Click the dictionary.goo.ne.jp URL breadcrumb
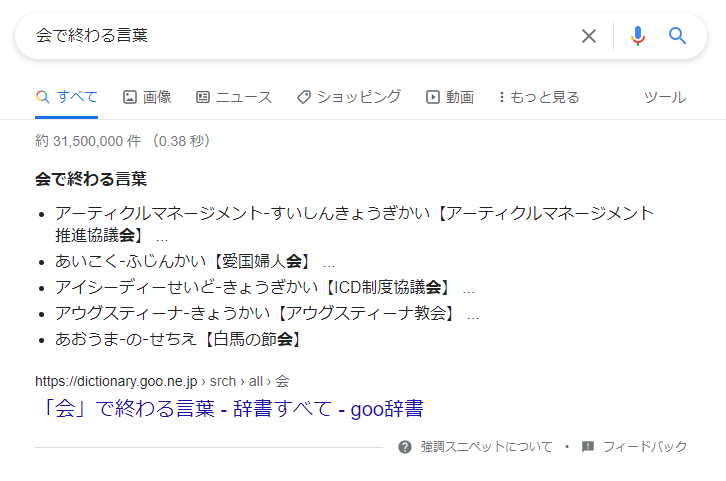The height and width of the screenshot is (481, 726). [162, 381]
